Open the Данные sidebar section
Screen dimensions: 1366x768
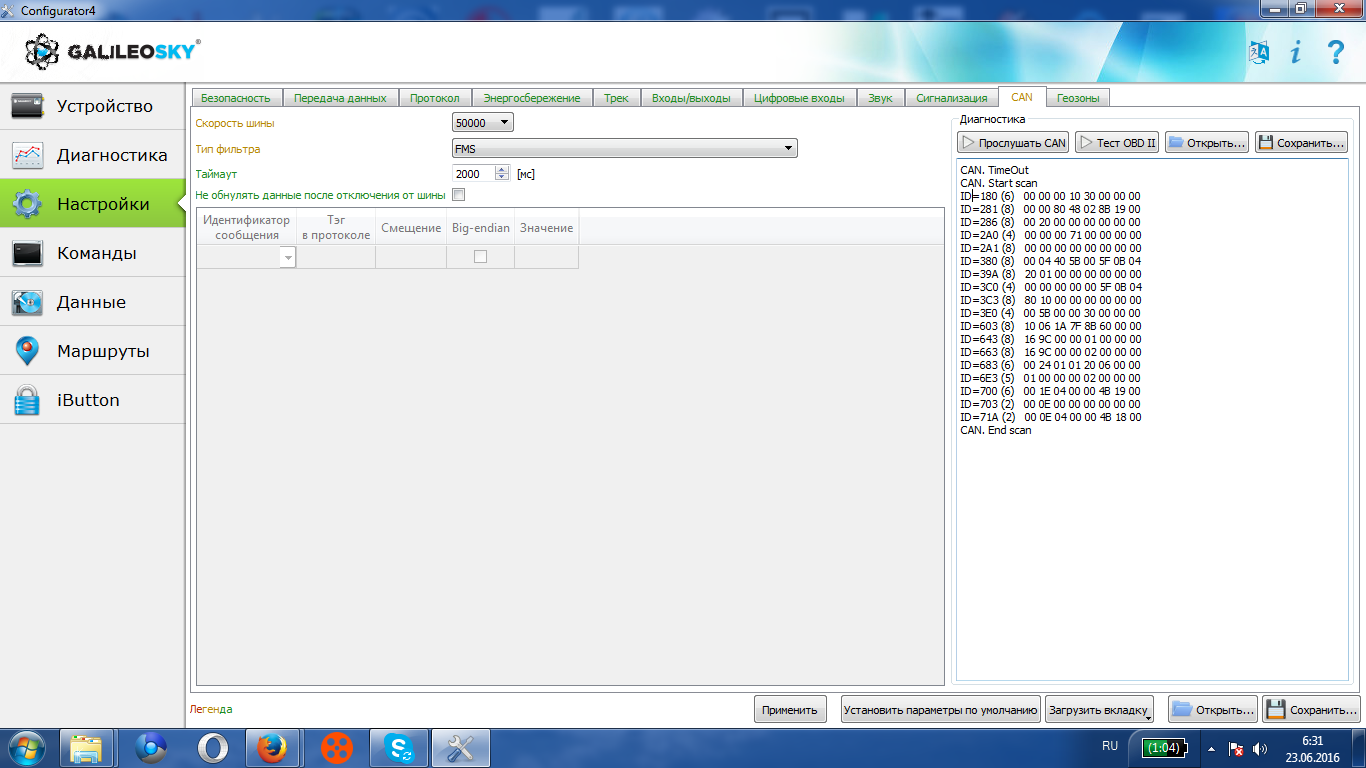[x=93, y=302]
